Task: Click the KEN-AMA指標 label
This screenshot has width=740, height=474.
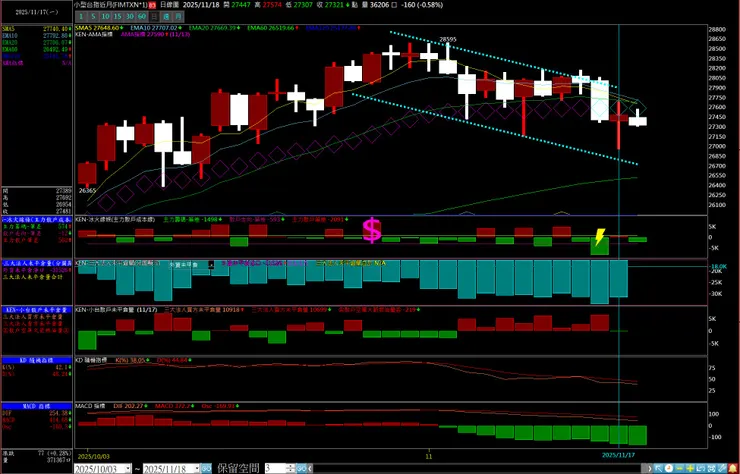Action: pos(93,34)
